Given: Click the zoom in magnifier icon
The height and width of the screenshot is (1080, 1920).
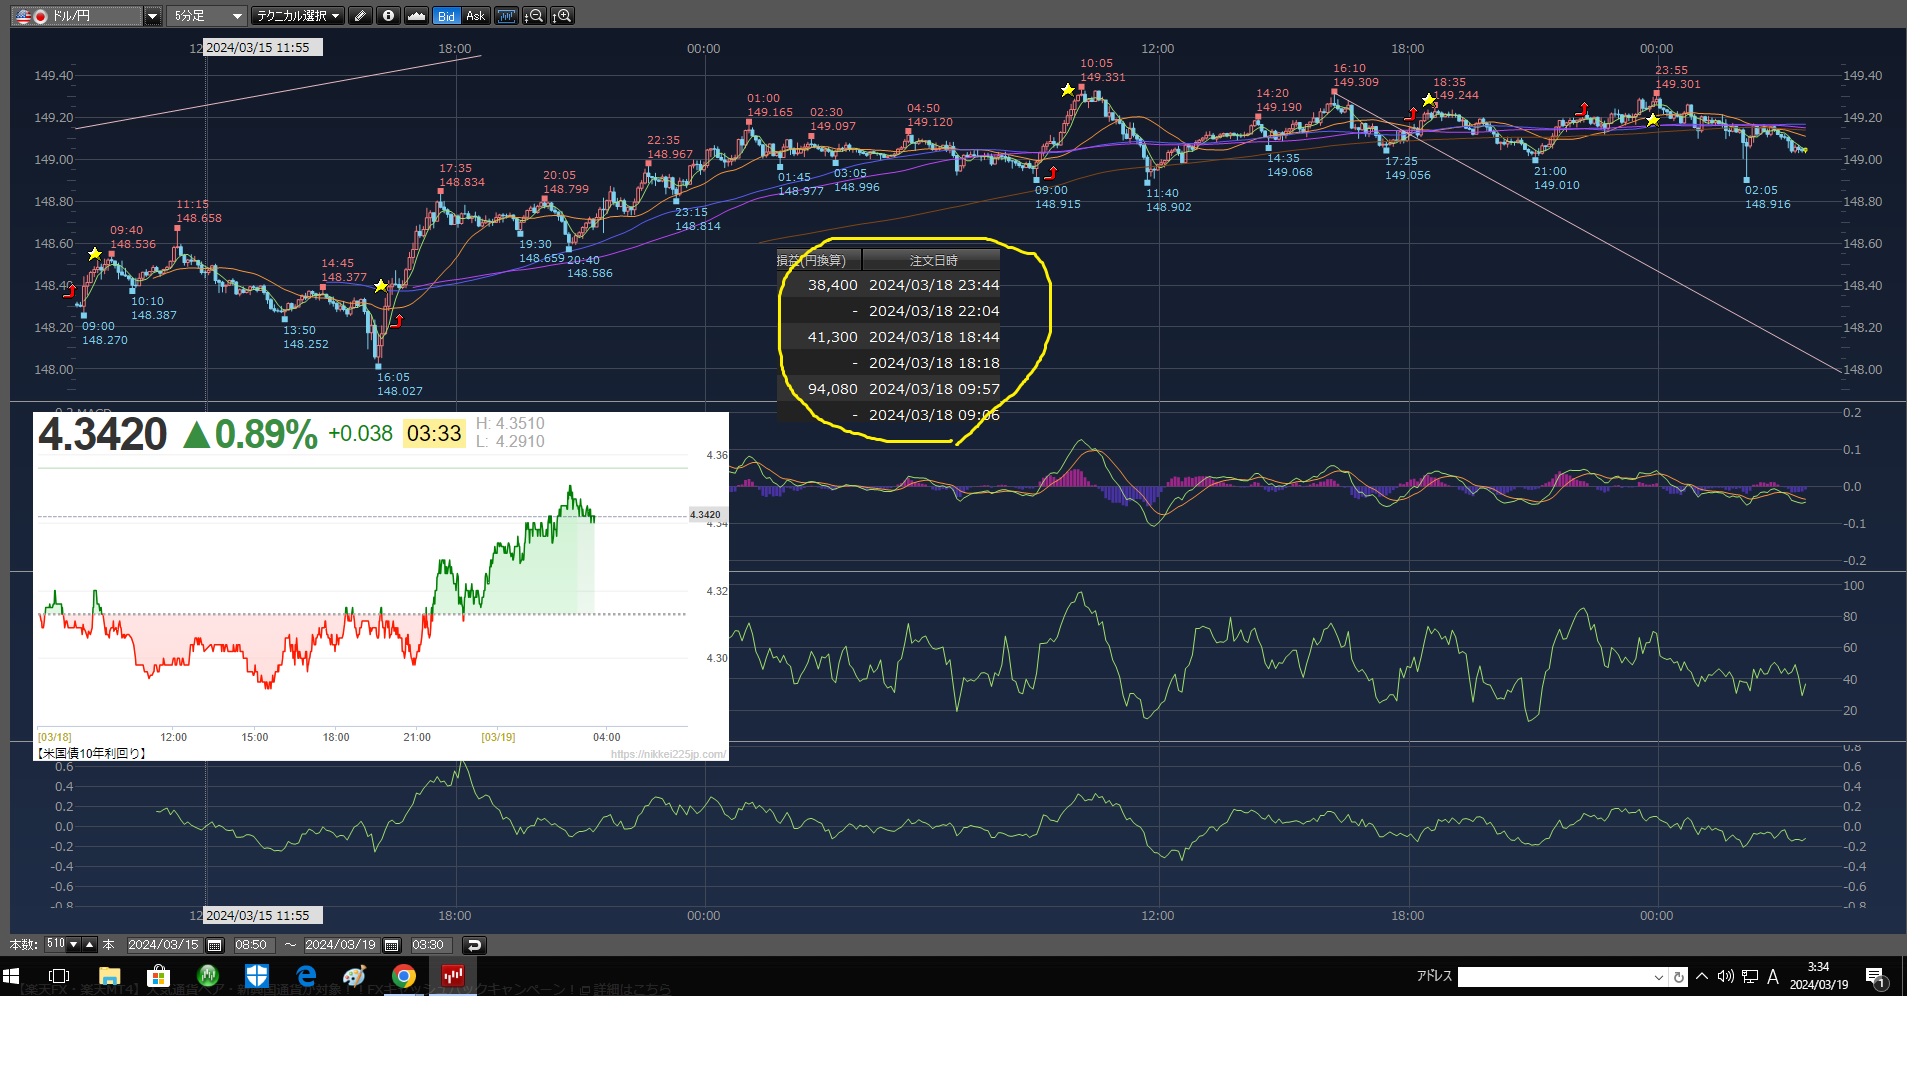Looking at the screenshot, I should point(563,16).
